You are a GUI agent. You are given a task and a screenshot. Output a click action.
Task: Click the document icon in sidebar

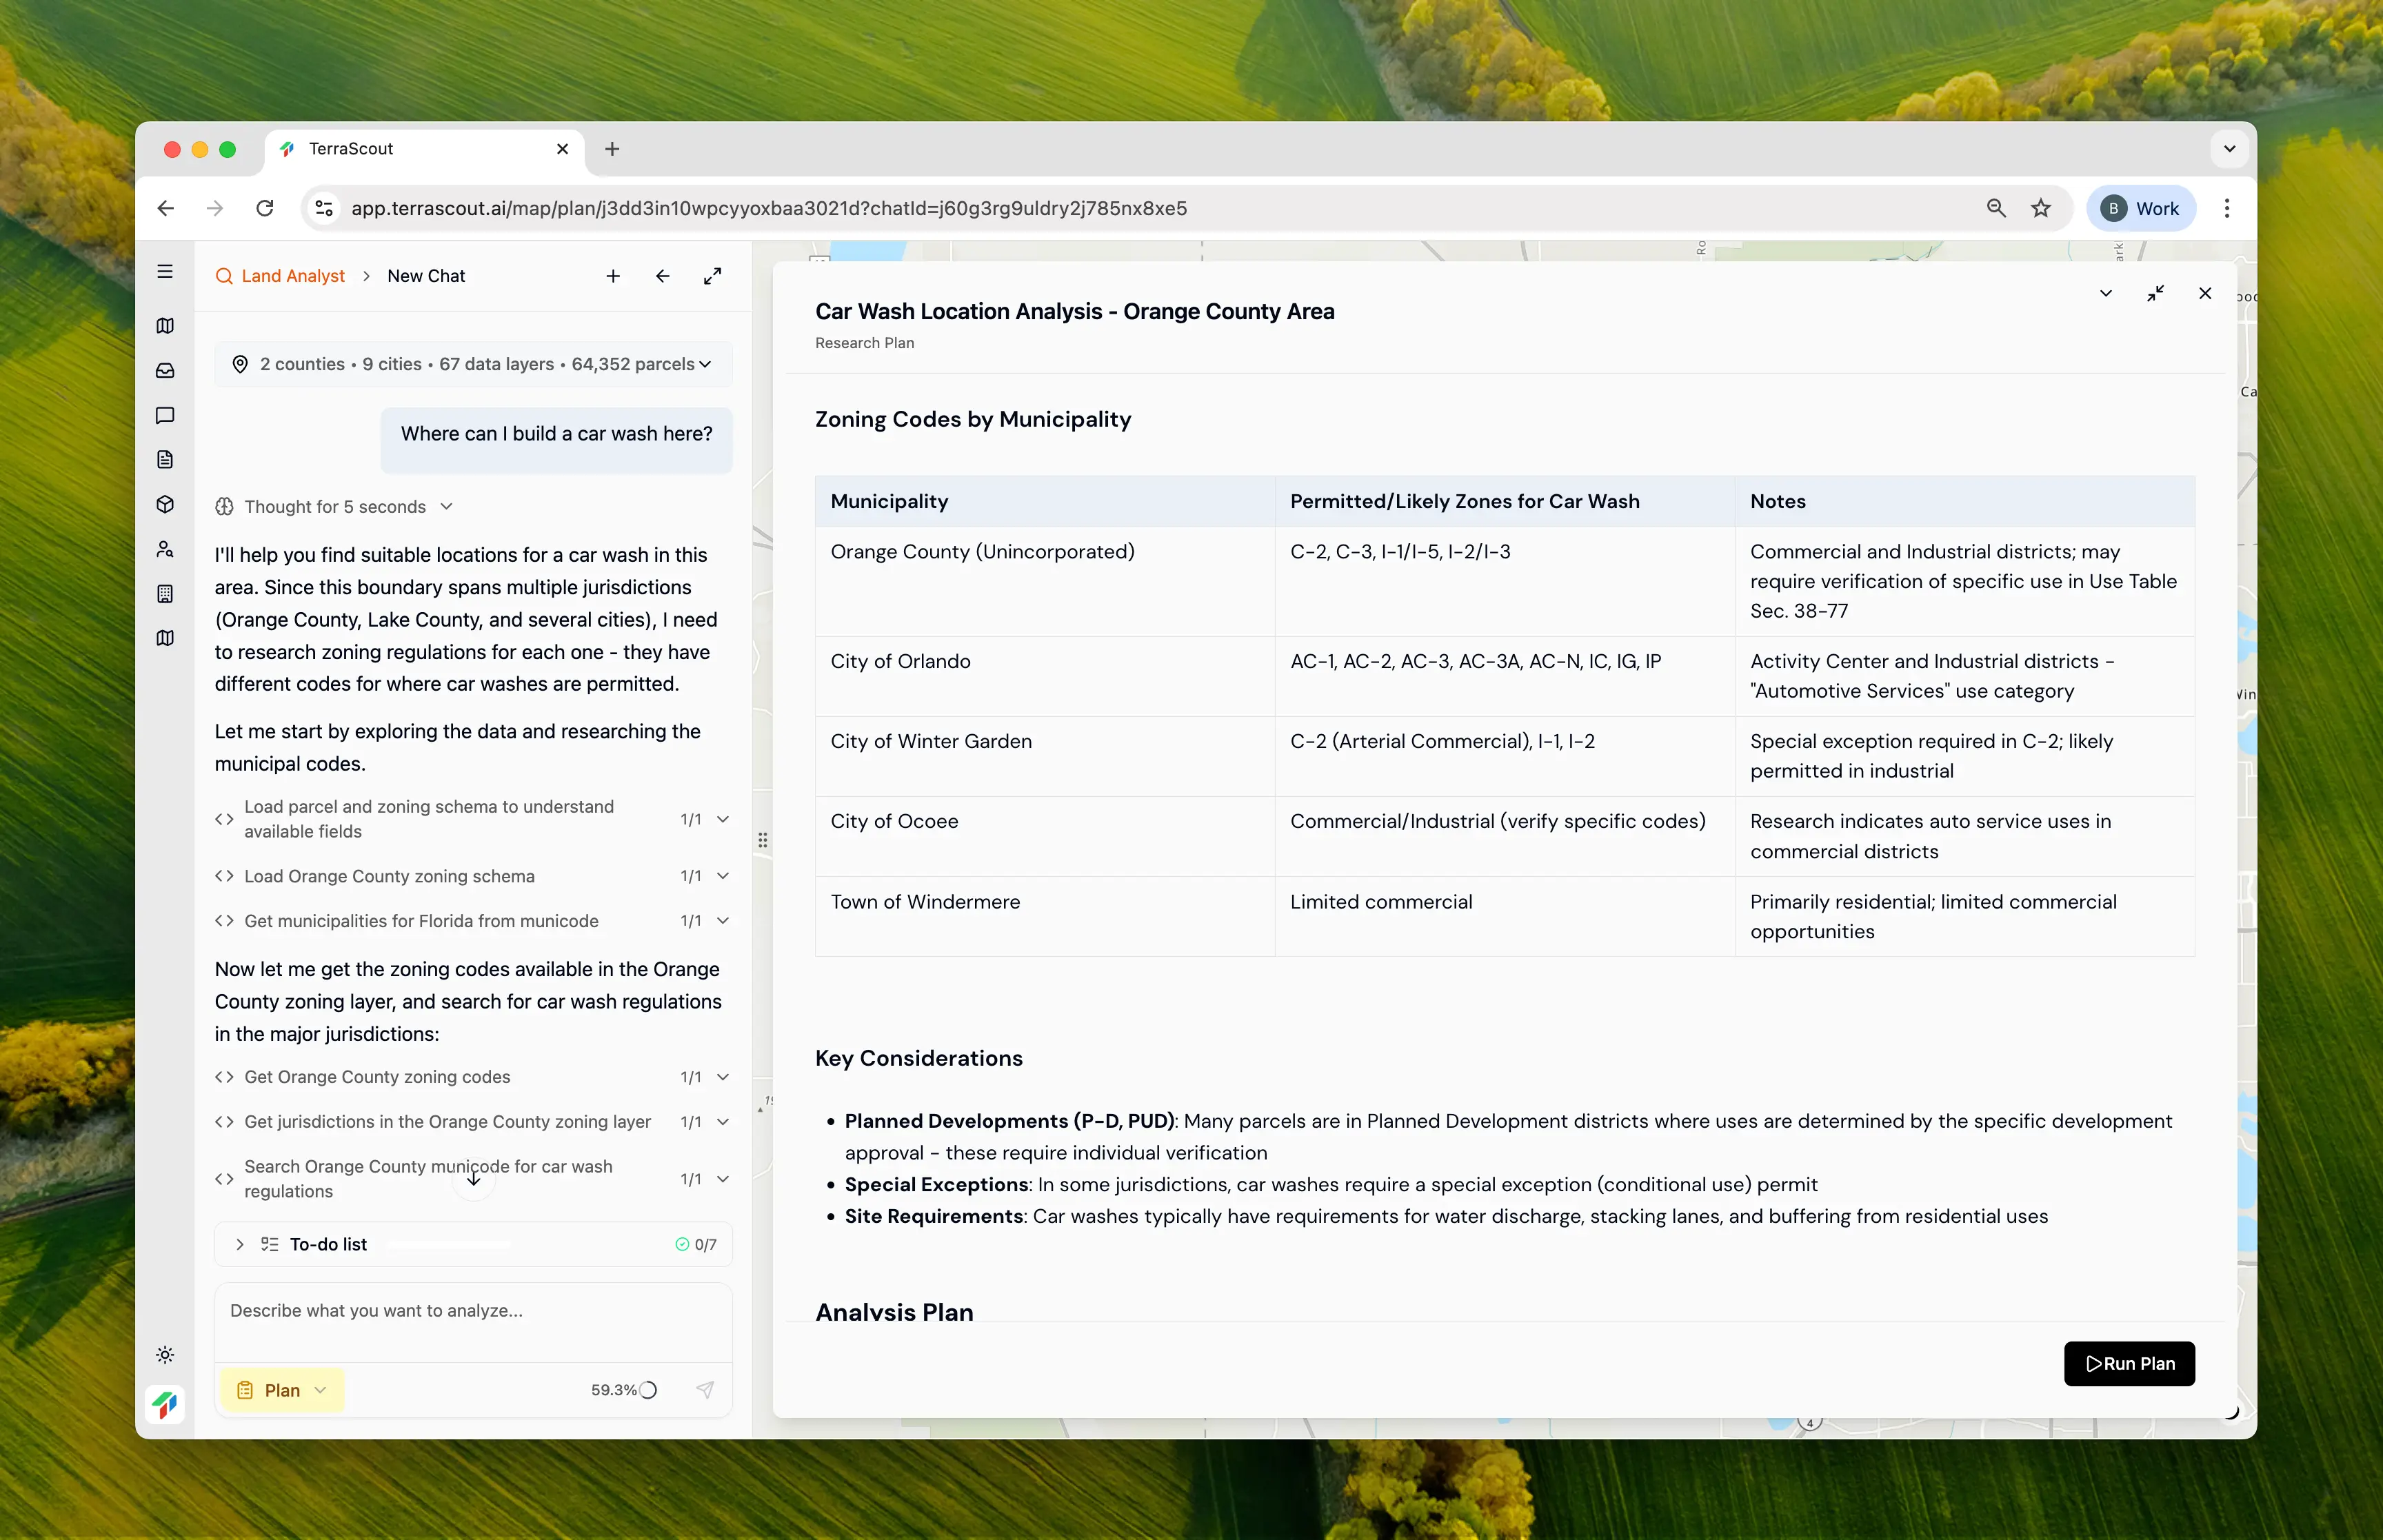click(165, 460)
